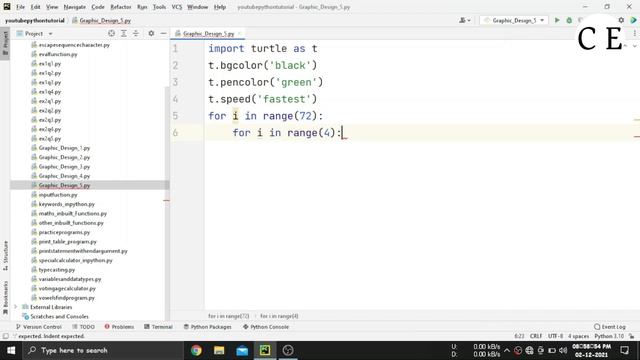Click the Python 3.10 interpreter status entry
Image resolution: width=640 pixels, height=360 pixels.
coord(609,336)
